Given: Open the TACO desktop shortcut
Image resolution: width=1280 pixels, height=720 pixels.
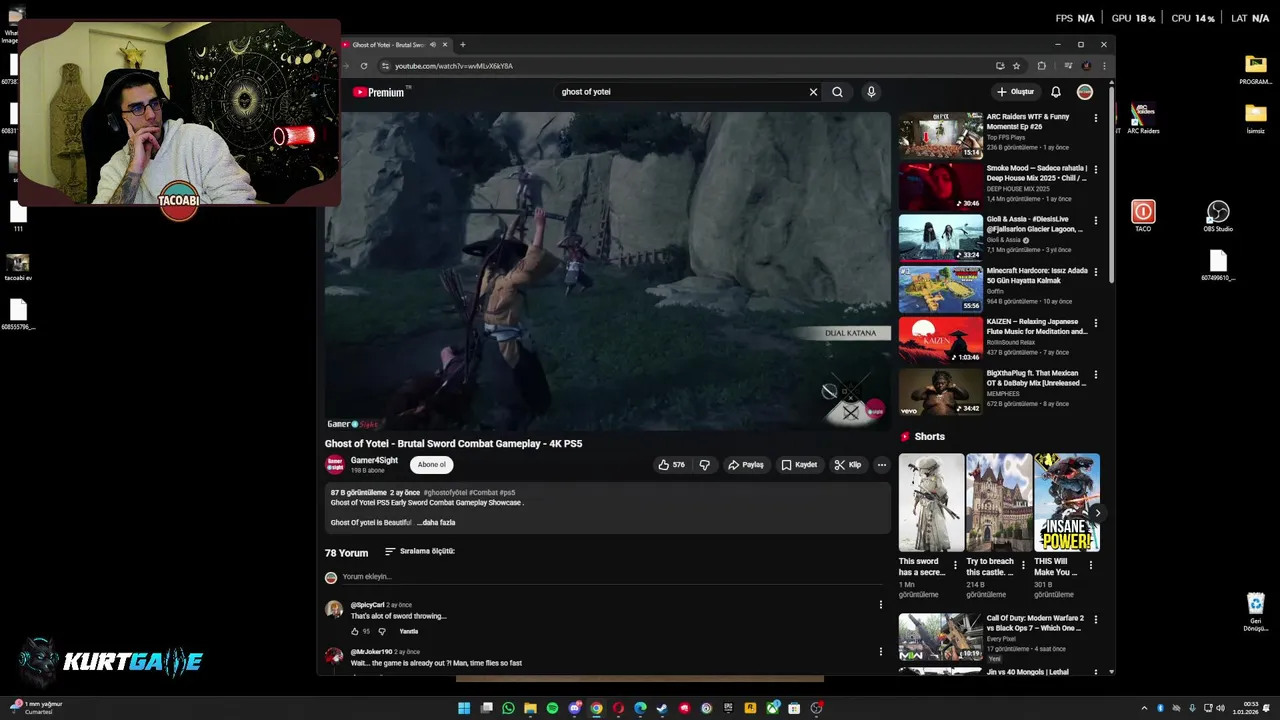Looking at the screenshot, I should (x=1143, y=216).
